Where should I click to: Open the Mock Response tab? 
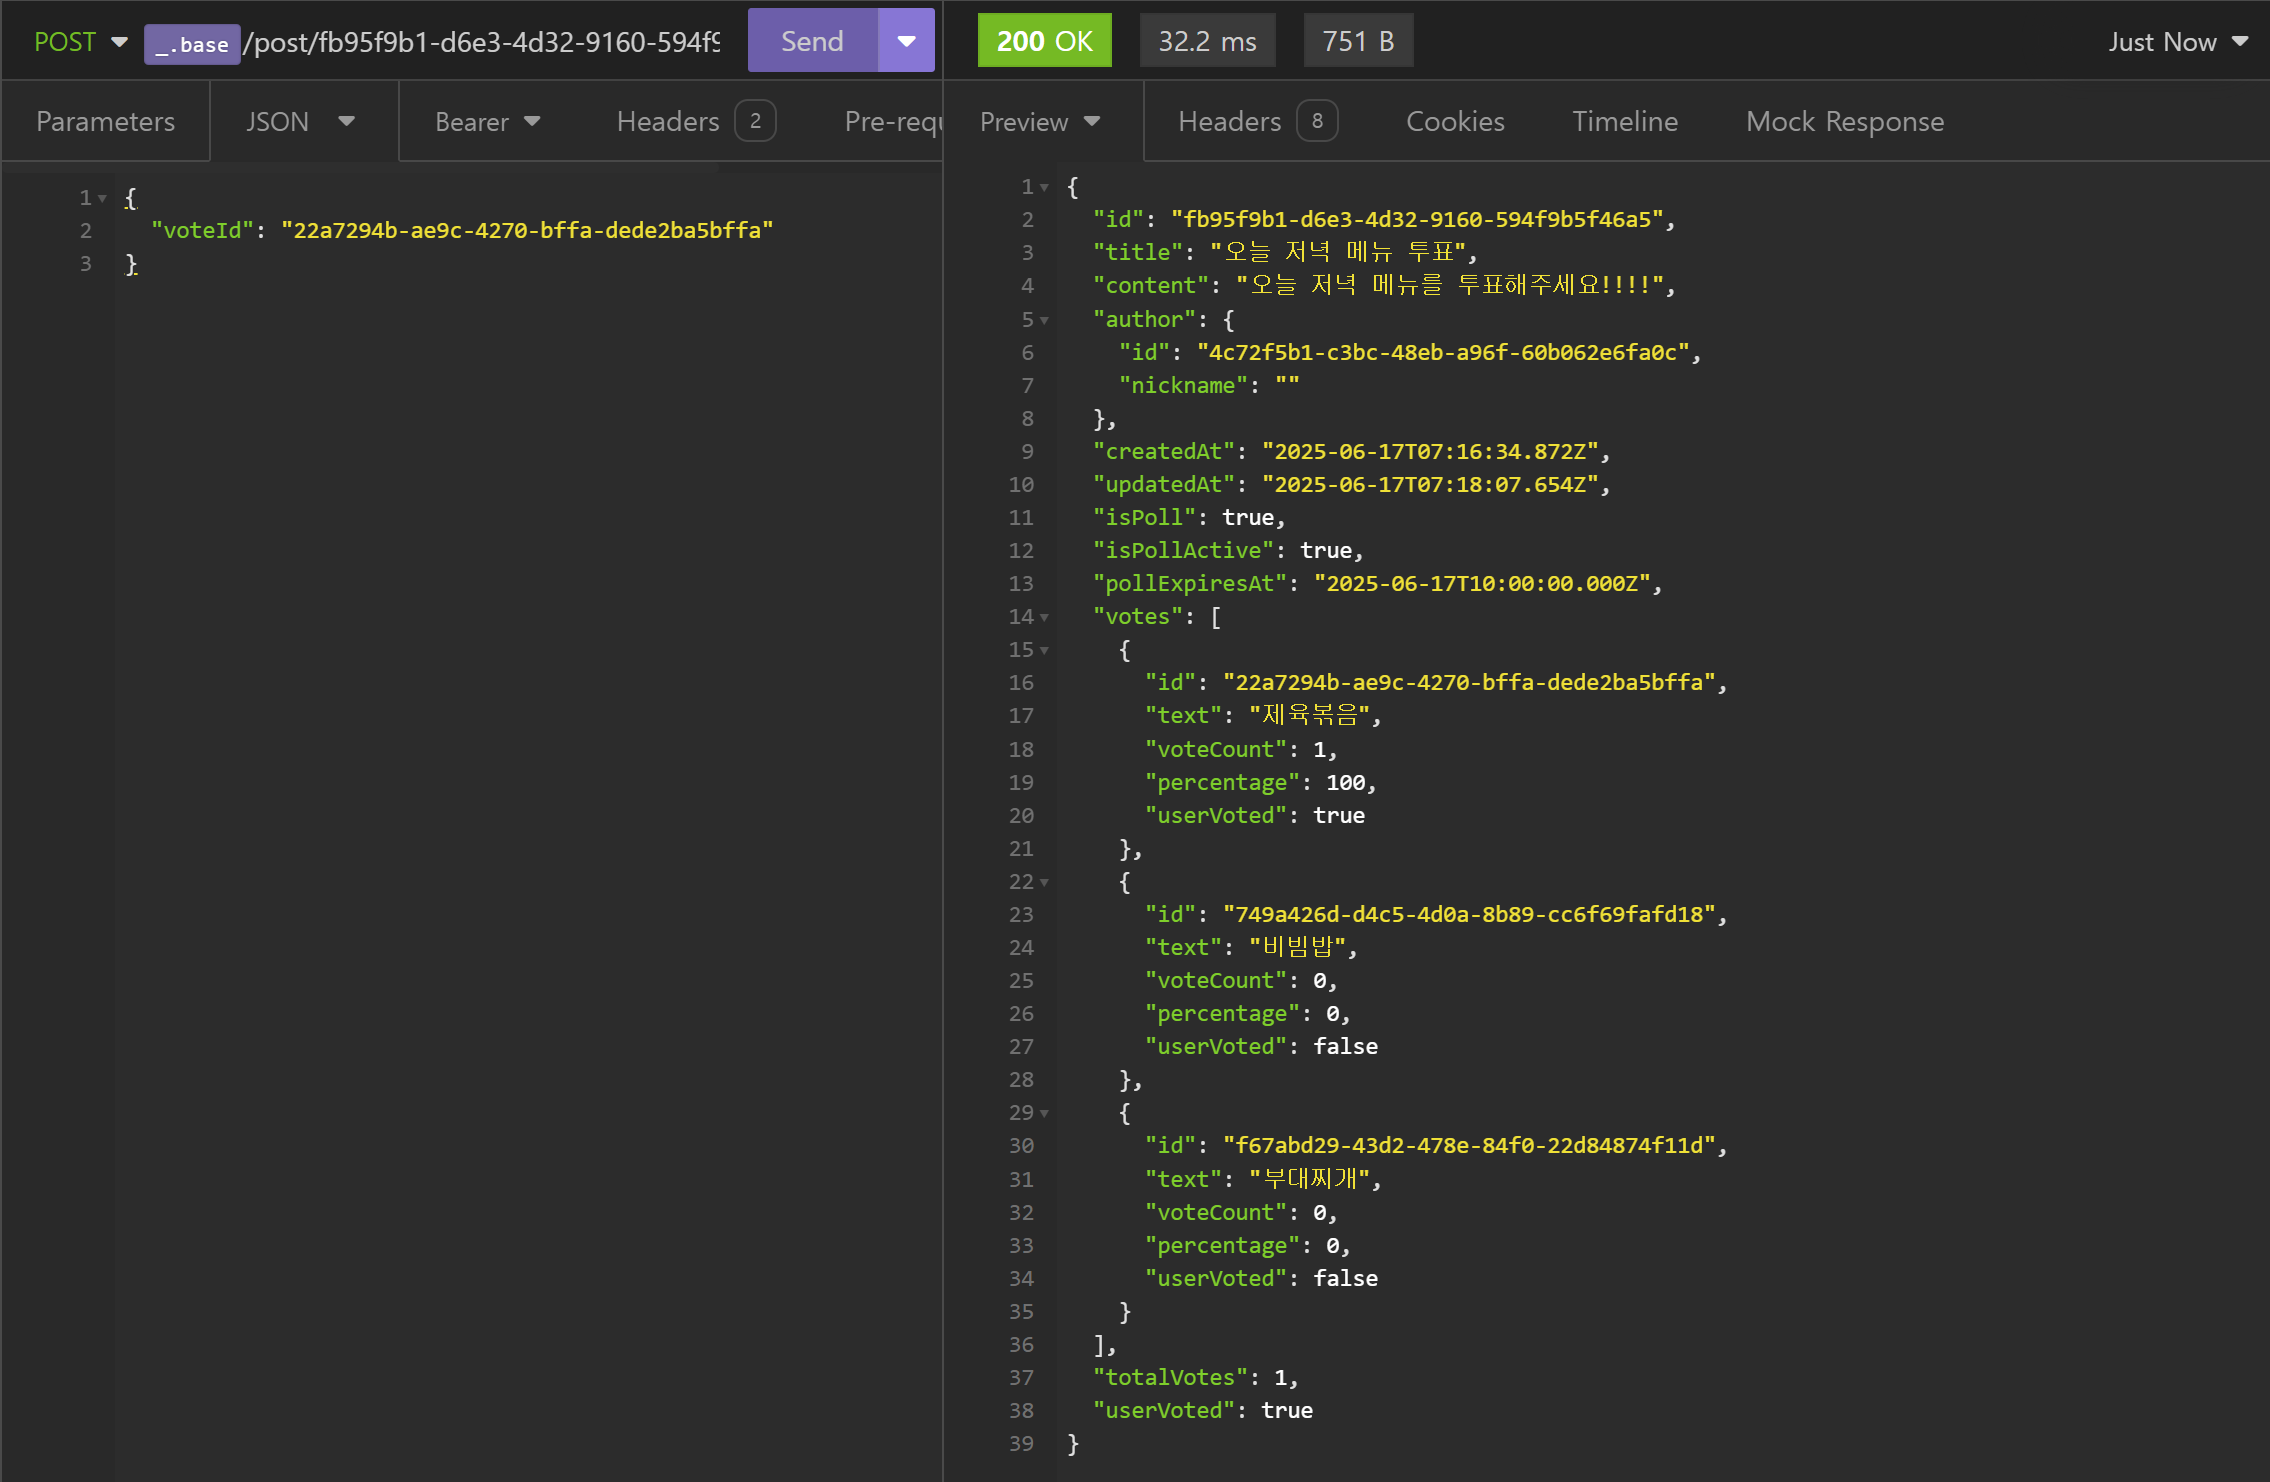1844,121
